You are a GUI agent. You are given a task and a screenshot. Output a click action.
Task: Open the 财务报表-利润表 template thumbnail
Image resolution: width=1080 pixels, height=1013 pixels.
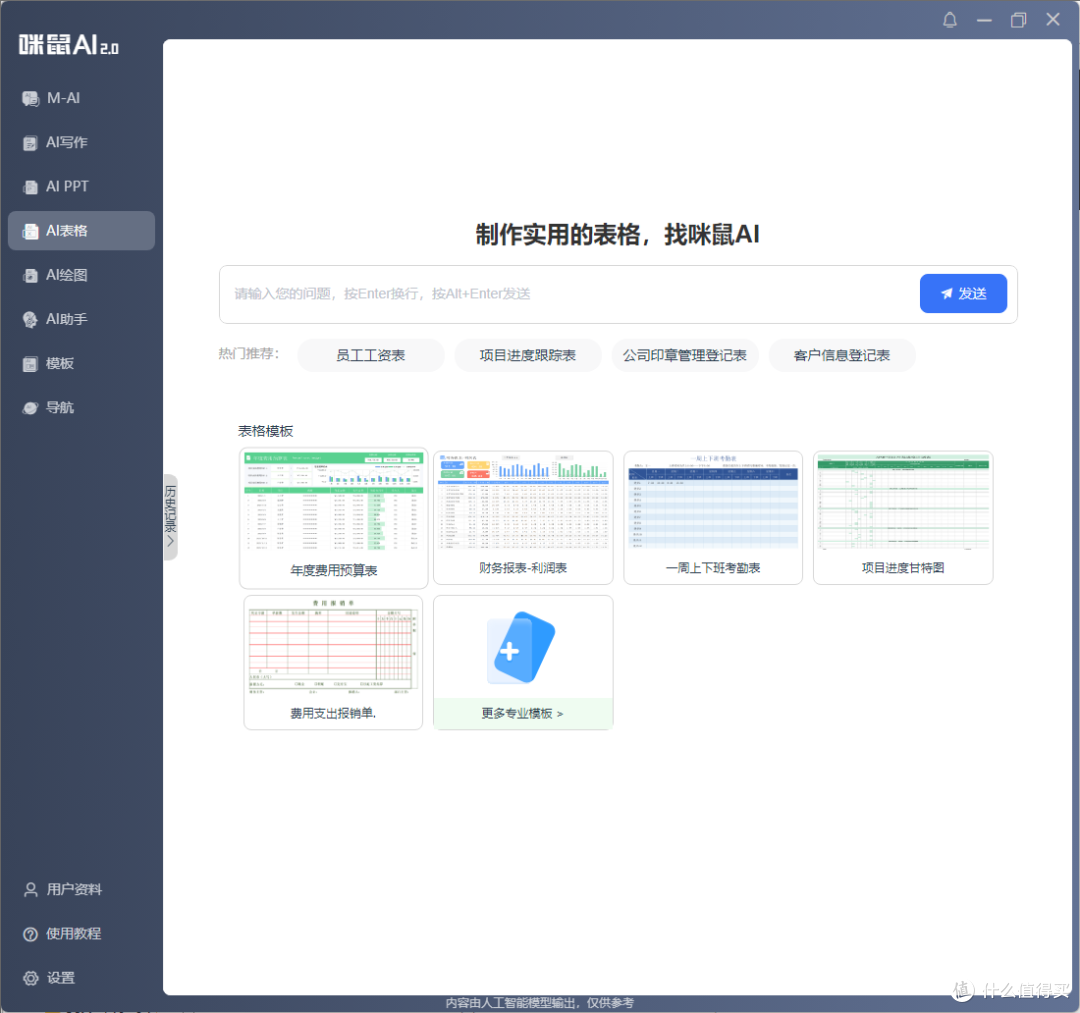pyautogui.click(x=523, y=518)
